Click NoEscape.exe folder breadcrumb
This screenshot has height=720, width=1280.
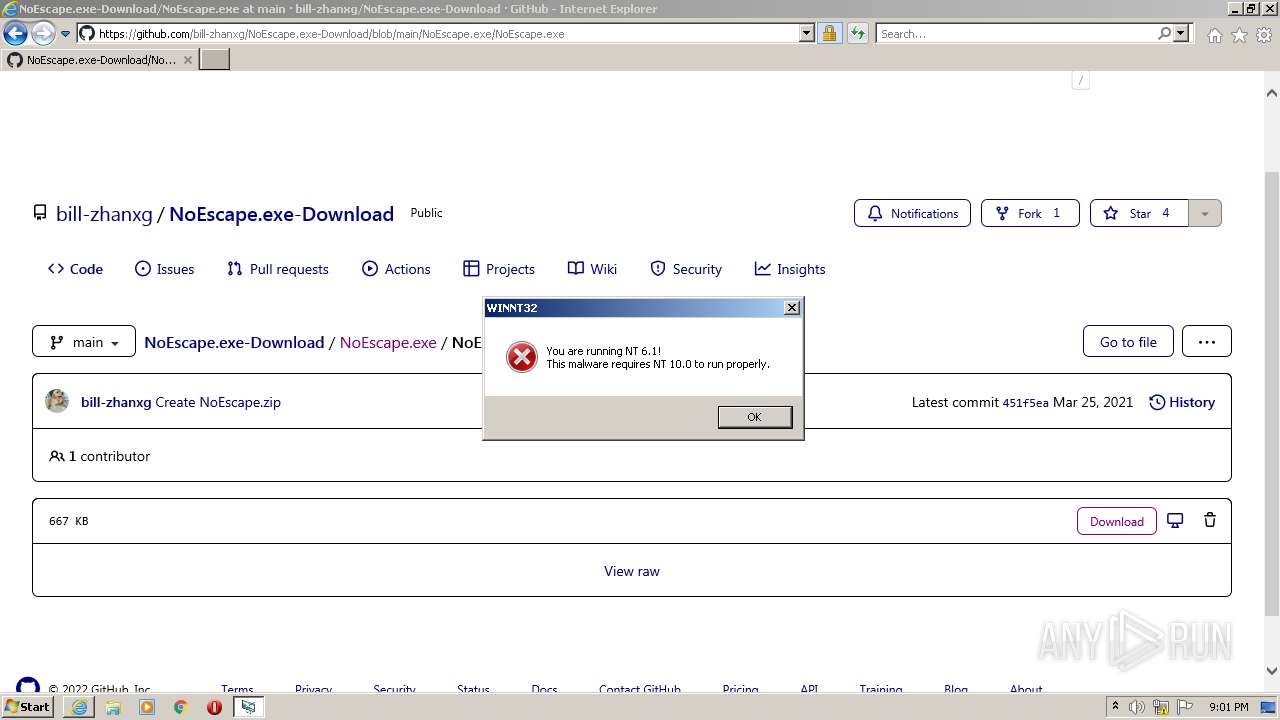tap(388, 342)
